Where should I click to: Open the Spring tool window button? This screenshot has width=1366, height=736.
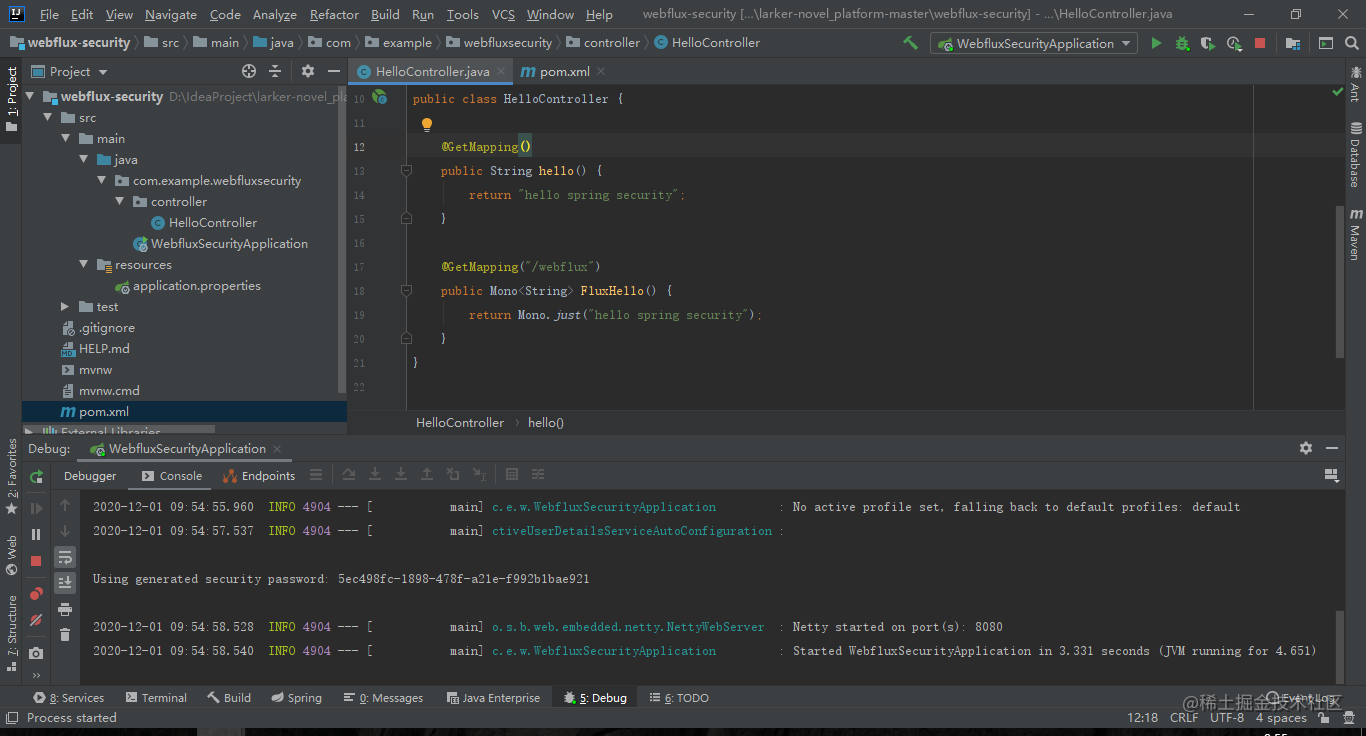(296, 698)
